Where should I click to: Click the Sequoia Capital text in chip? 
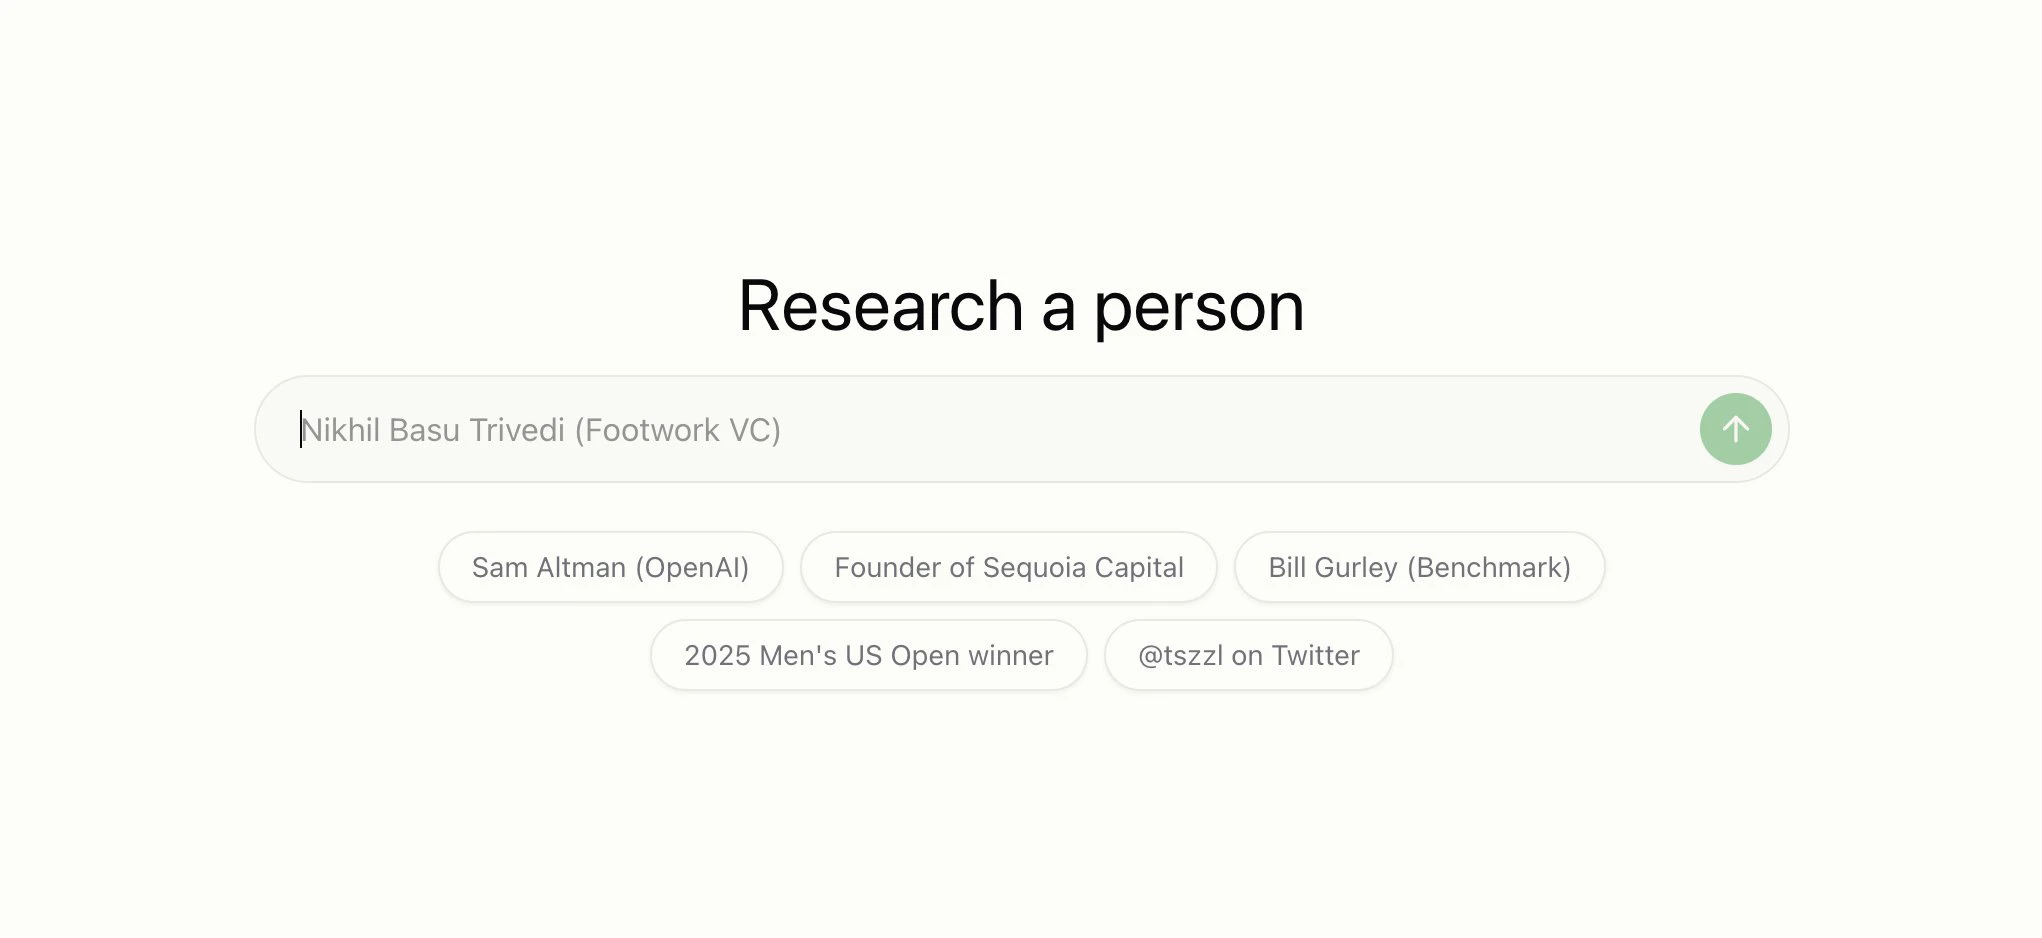click(x=1083, y=567)
